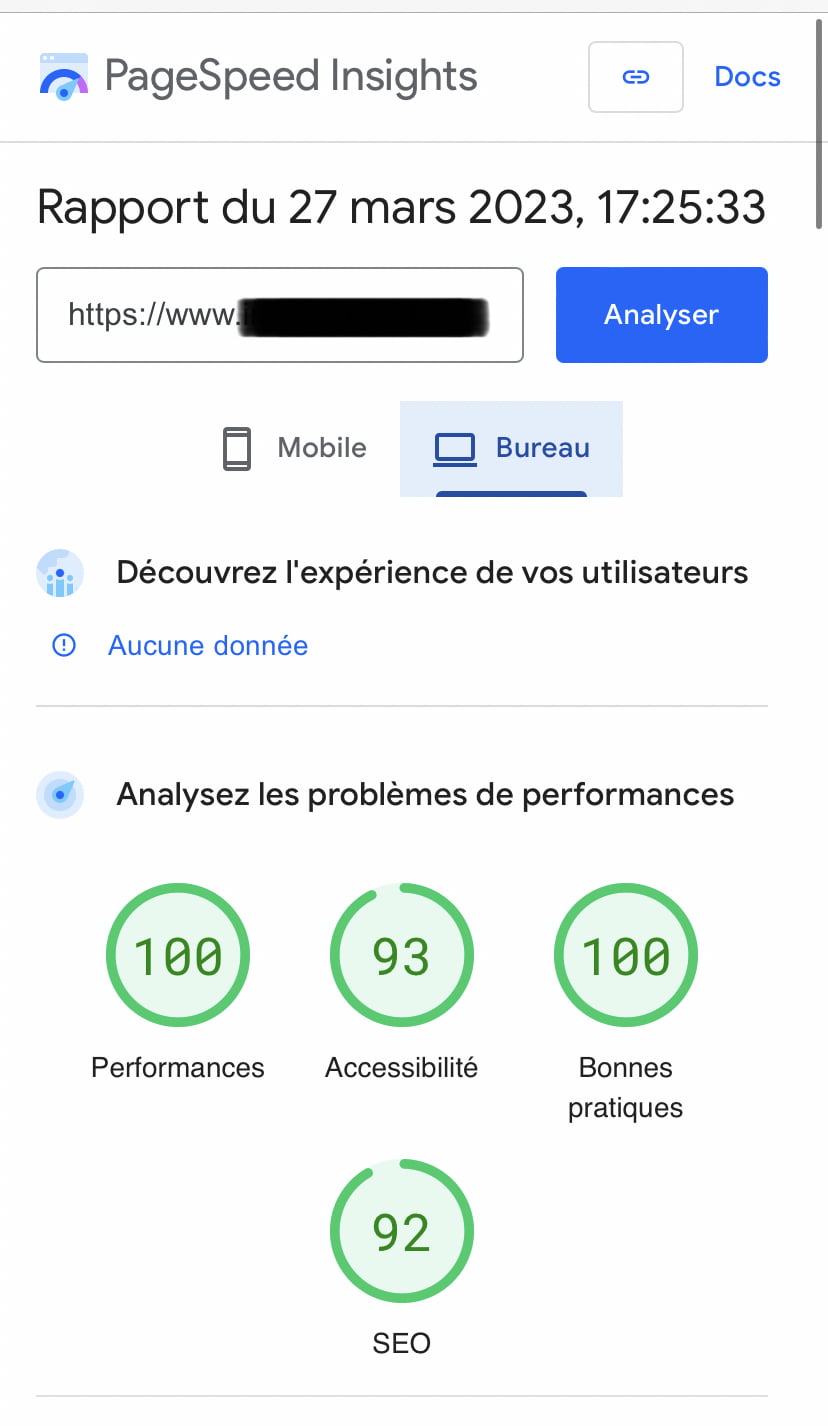Click the Accessibilité score gauge of 93
828x1426 pixels.
pos(402,956)
